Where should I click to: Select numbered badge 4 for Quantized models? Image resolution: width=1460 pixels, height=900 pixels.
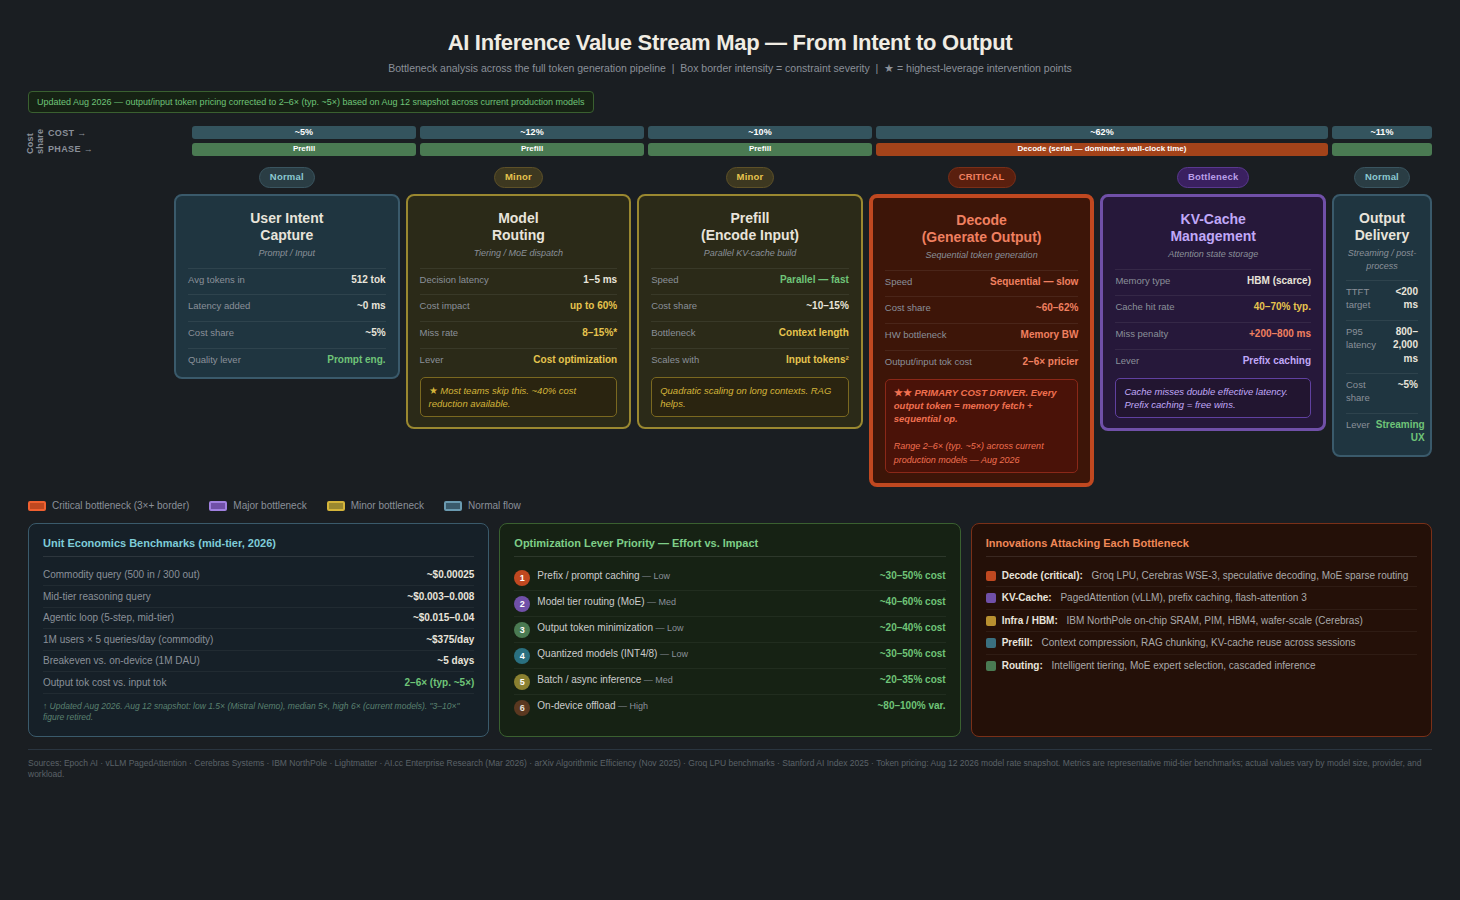pyautogui.click(x=522, y=656)
